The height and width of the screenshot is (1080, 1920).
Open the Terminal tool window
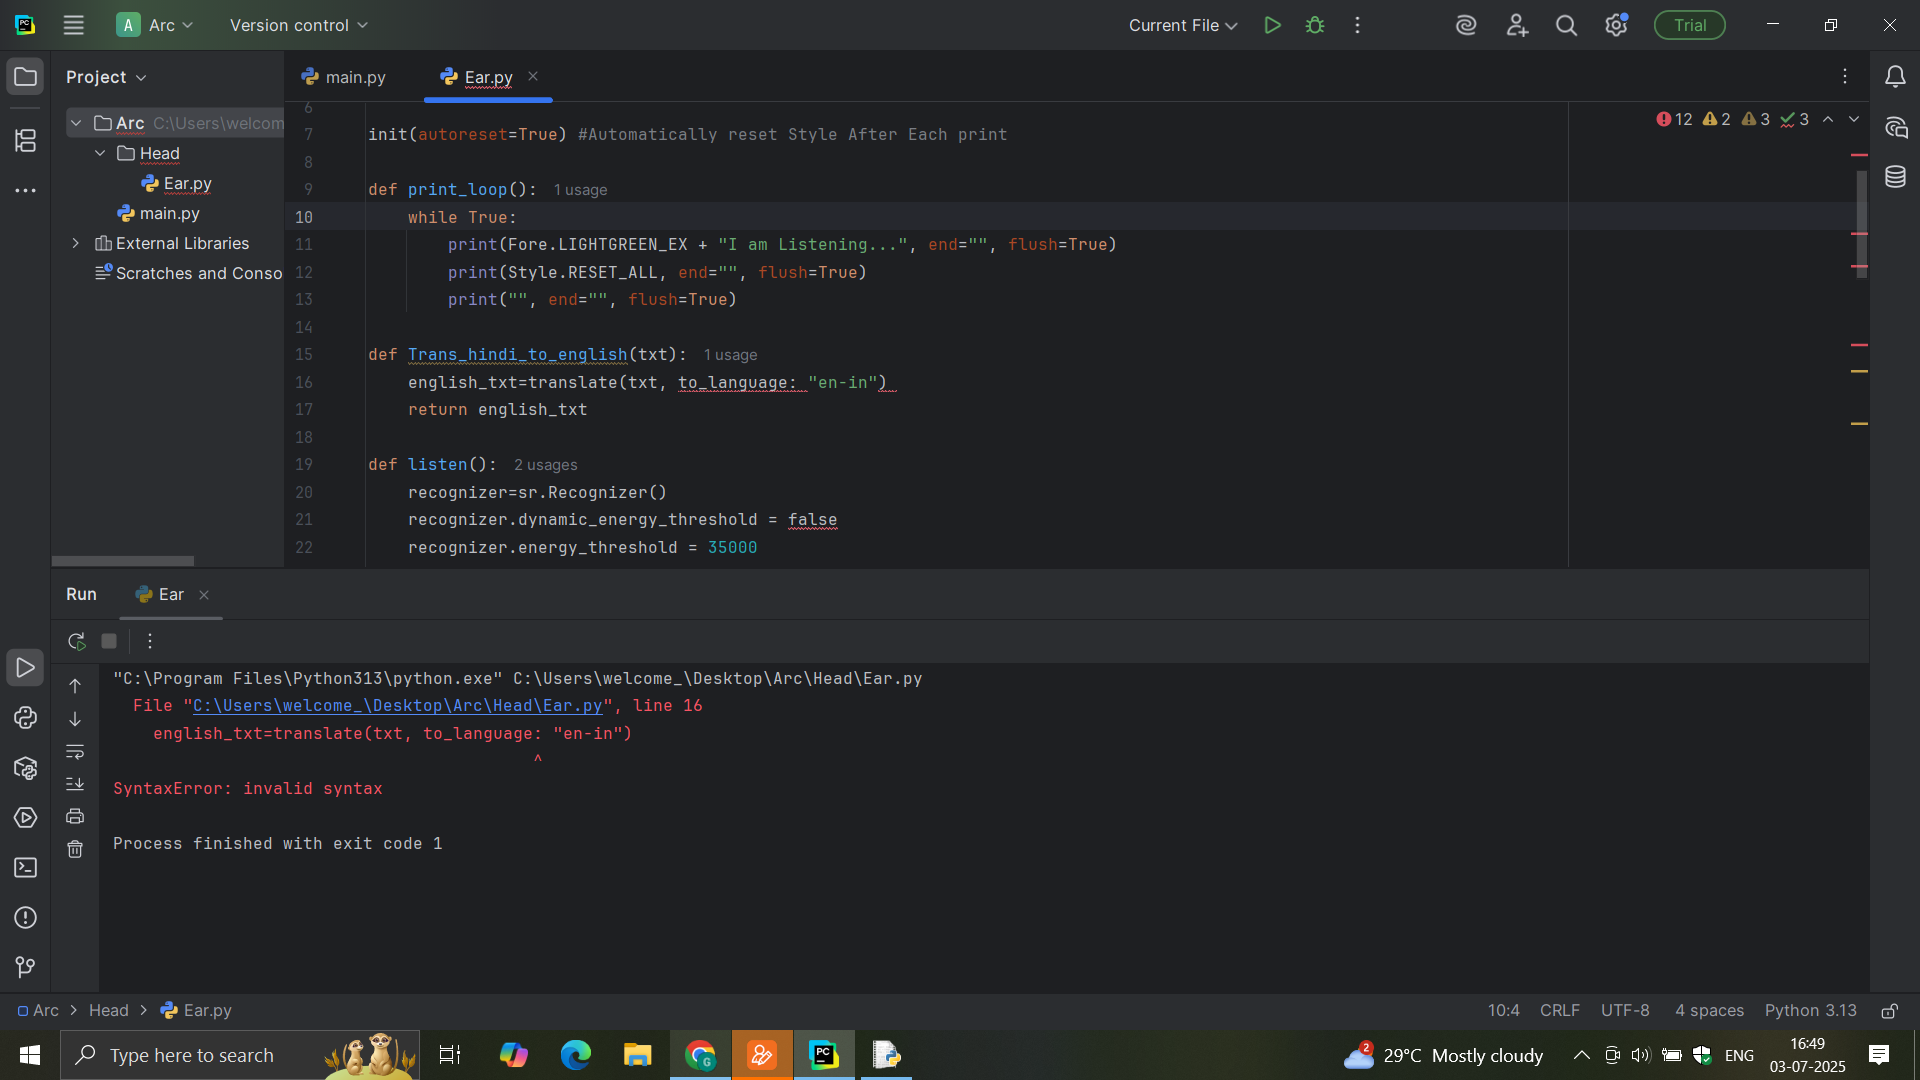25,867
